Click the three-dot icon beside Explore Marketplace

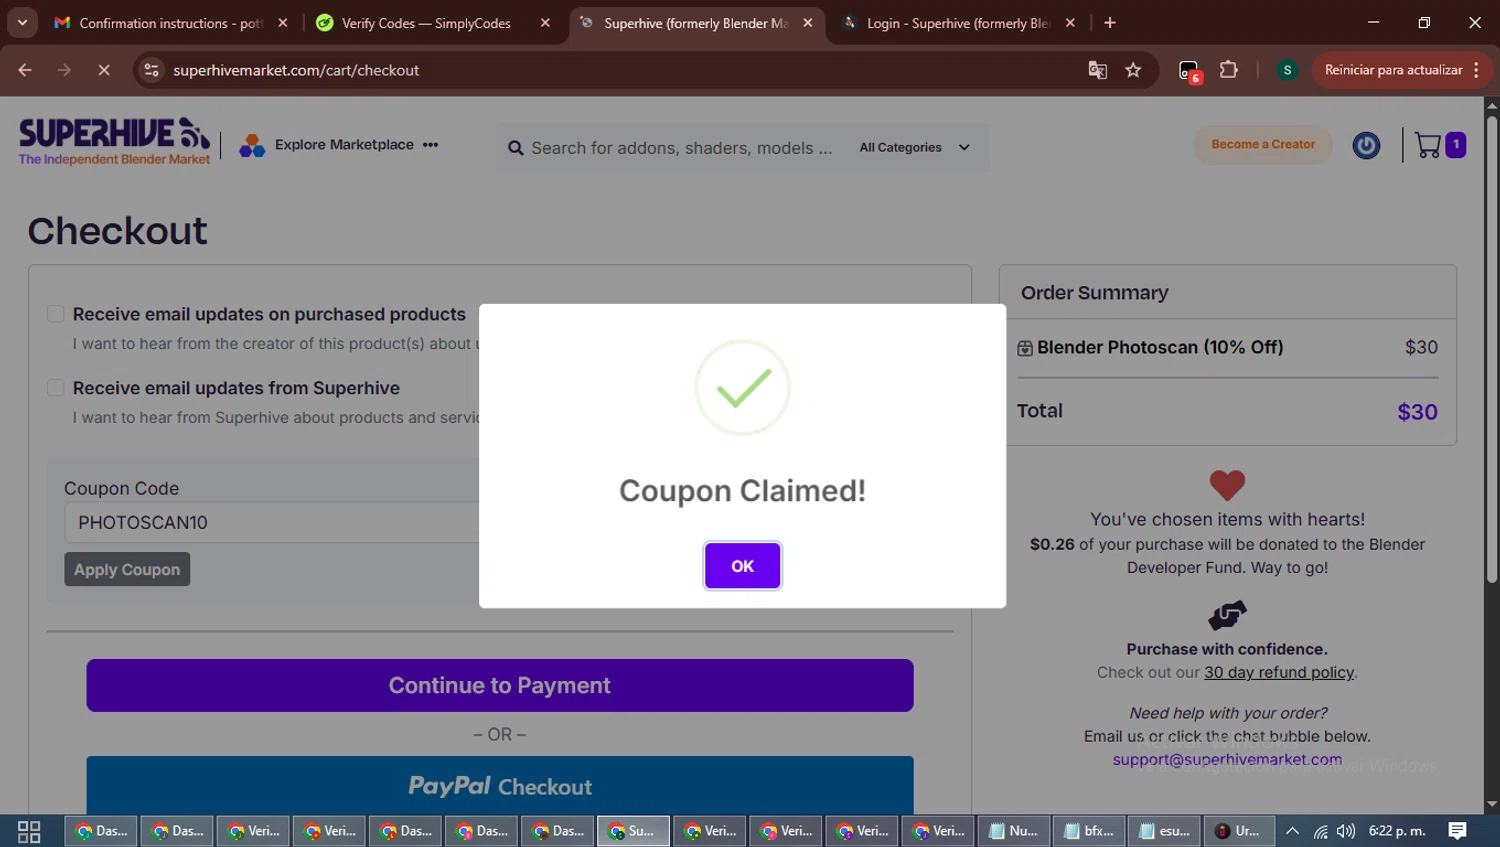tap(431, 145)
